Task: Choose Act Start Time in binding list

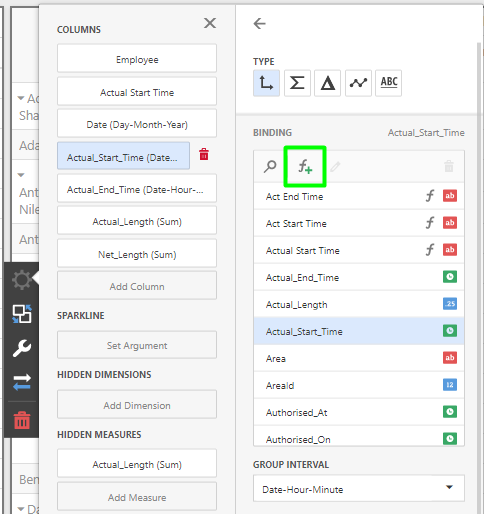Action: (359, 223)
